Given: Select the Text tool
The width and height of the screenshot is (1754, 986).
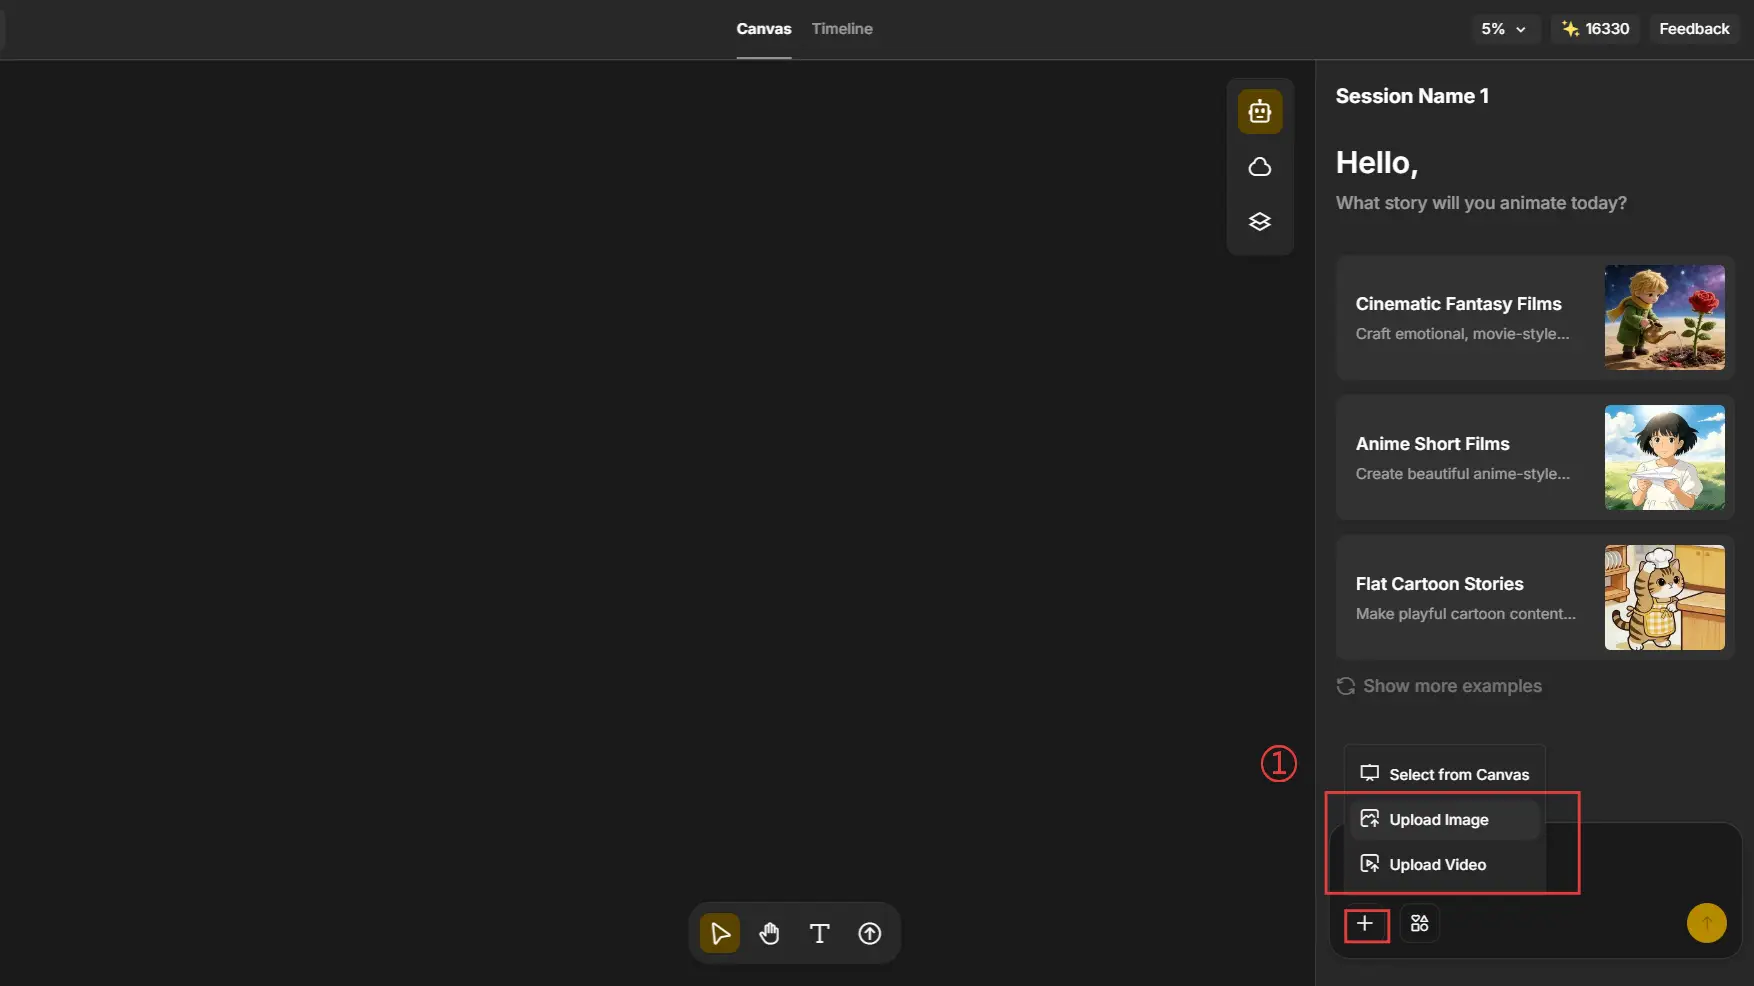Looking at the screenshot, I should (x=819, y=933).
